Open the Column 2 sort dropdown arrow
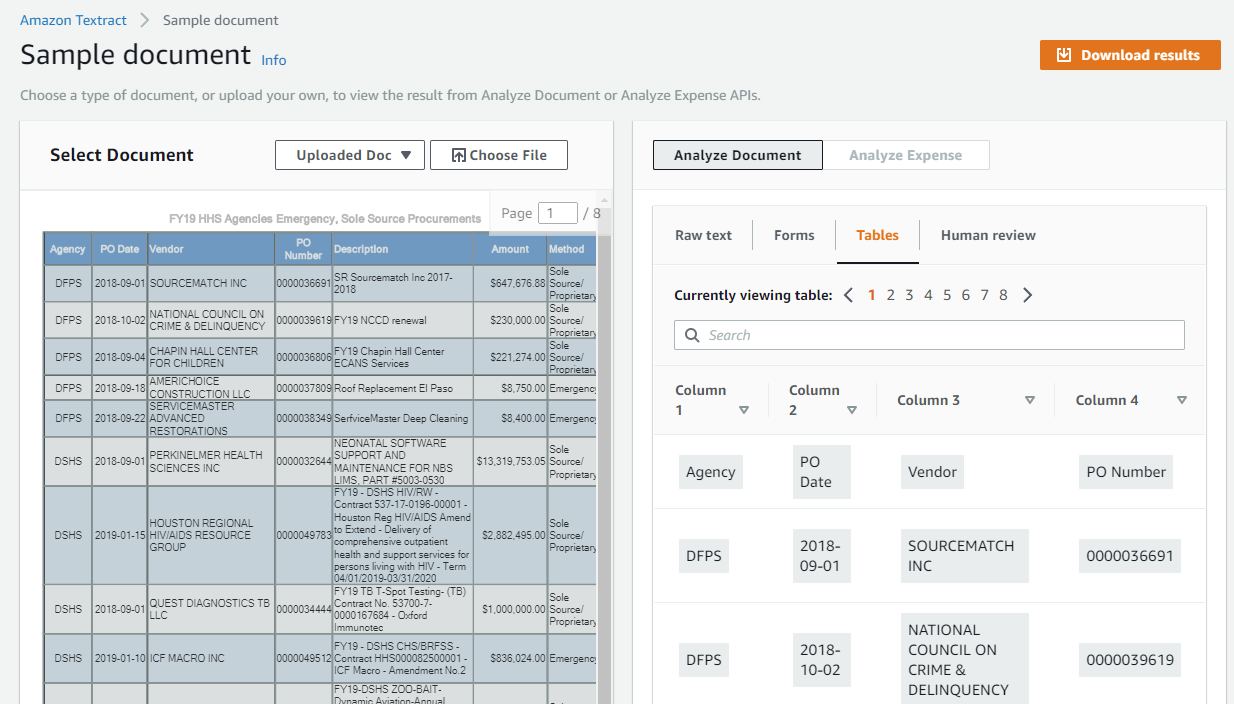 coord(852,409)
